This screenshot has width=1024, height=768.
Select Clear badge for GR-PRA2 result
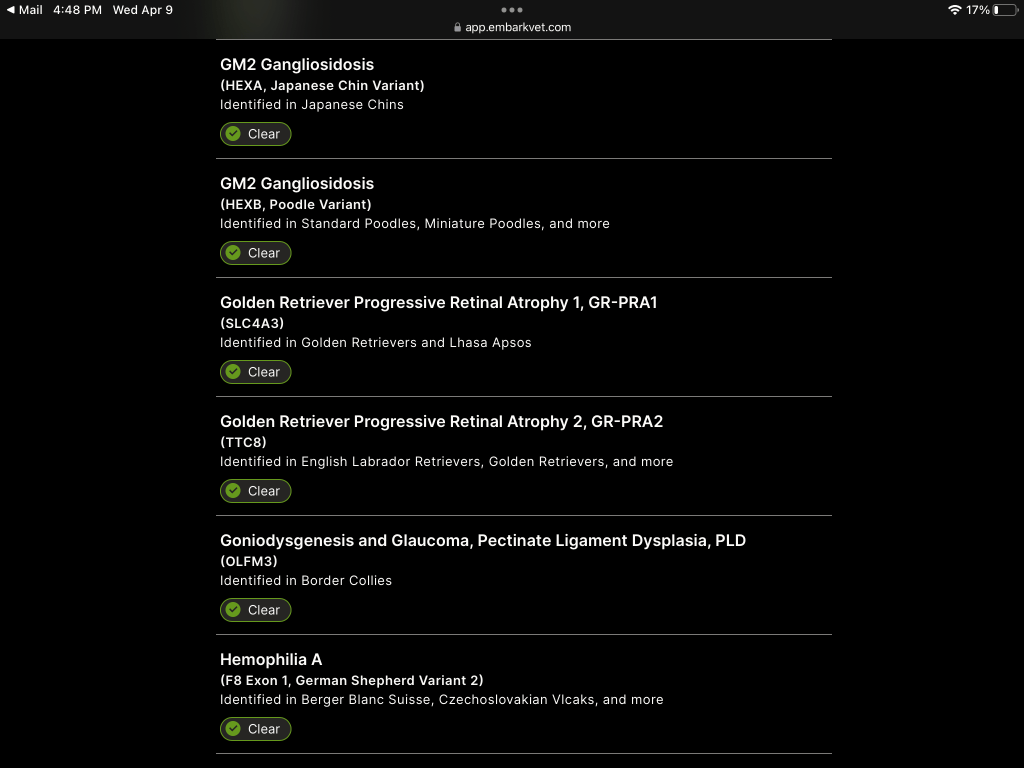256,491
